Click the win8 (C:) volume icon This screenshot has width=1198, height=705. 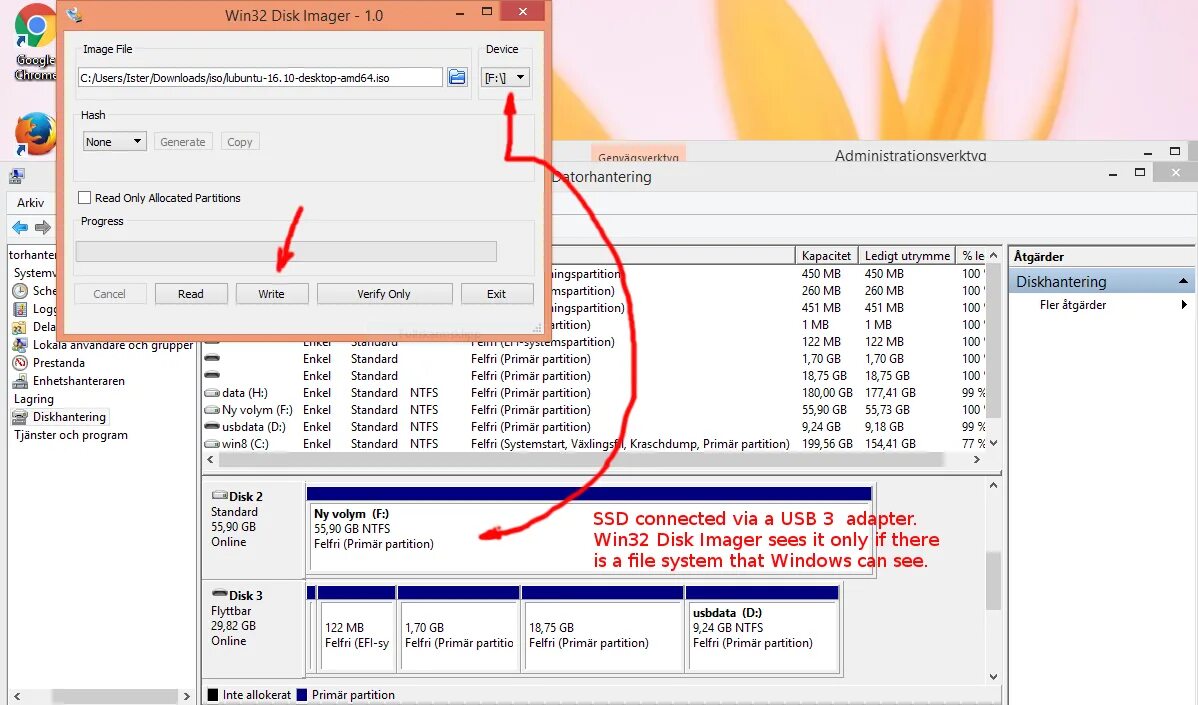click(212, 443)
